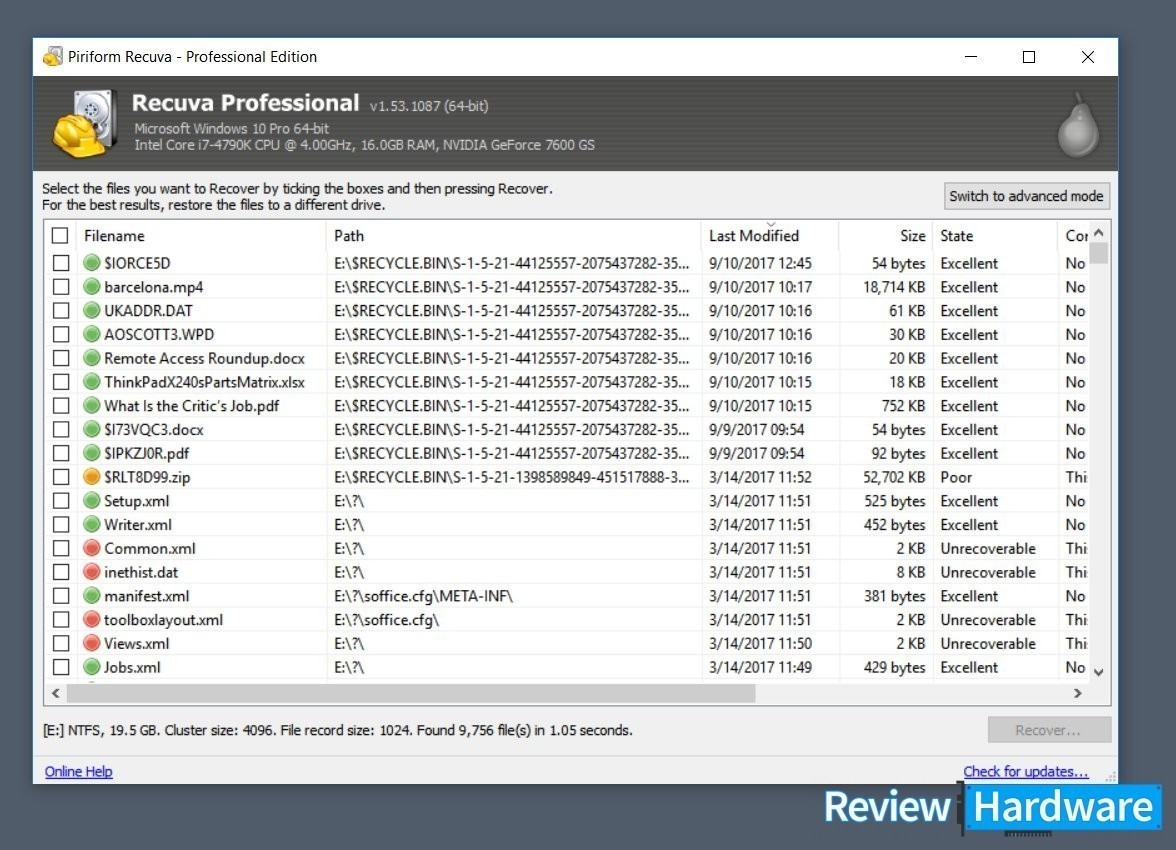Minimize the Recuva window

point(971,57)
